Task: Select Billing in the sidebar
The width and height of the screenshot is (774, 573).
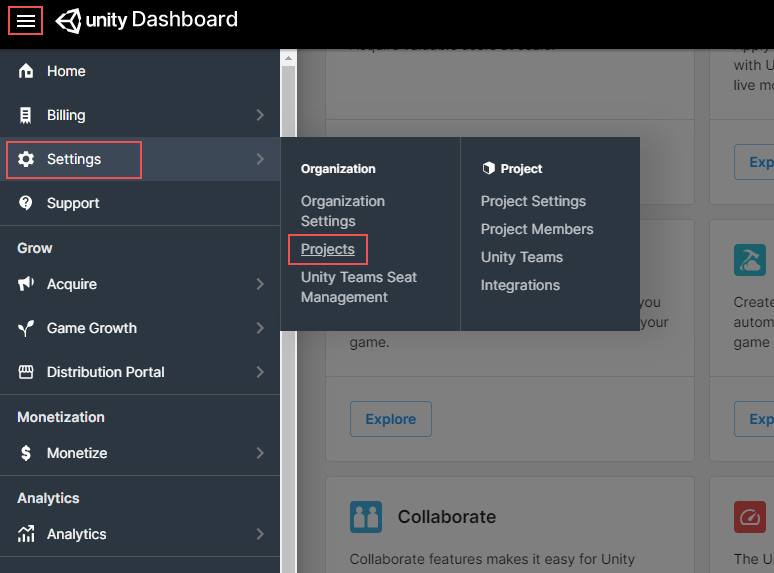Action: point(140,115)
